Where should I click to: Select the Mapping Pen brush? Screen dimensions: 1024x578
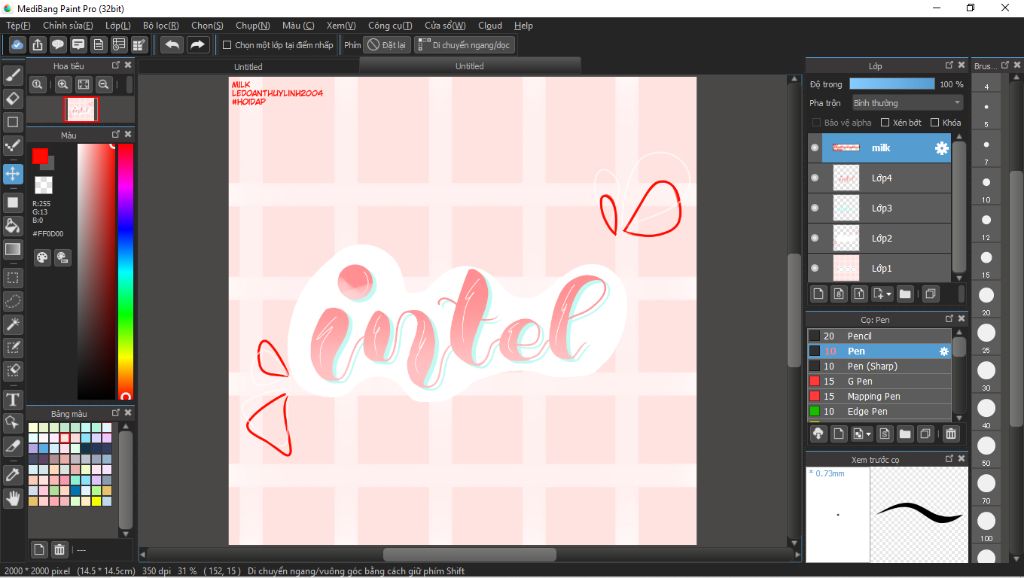(879, 396)
